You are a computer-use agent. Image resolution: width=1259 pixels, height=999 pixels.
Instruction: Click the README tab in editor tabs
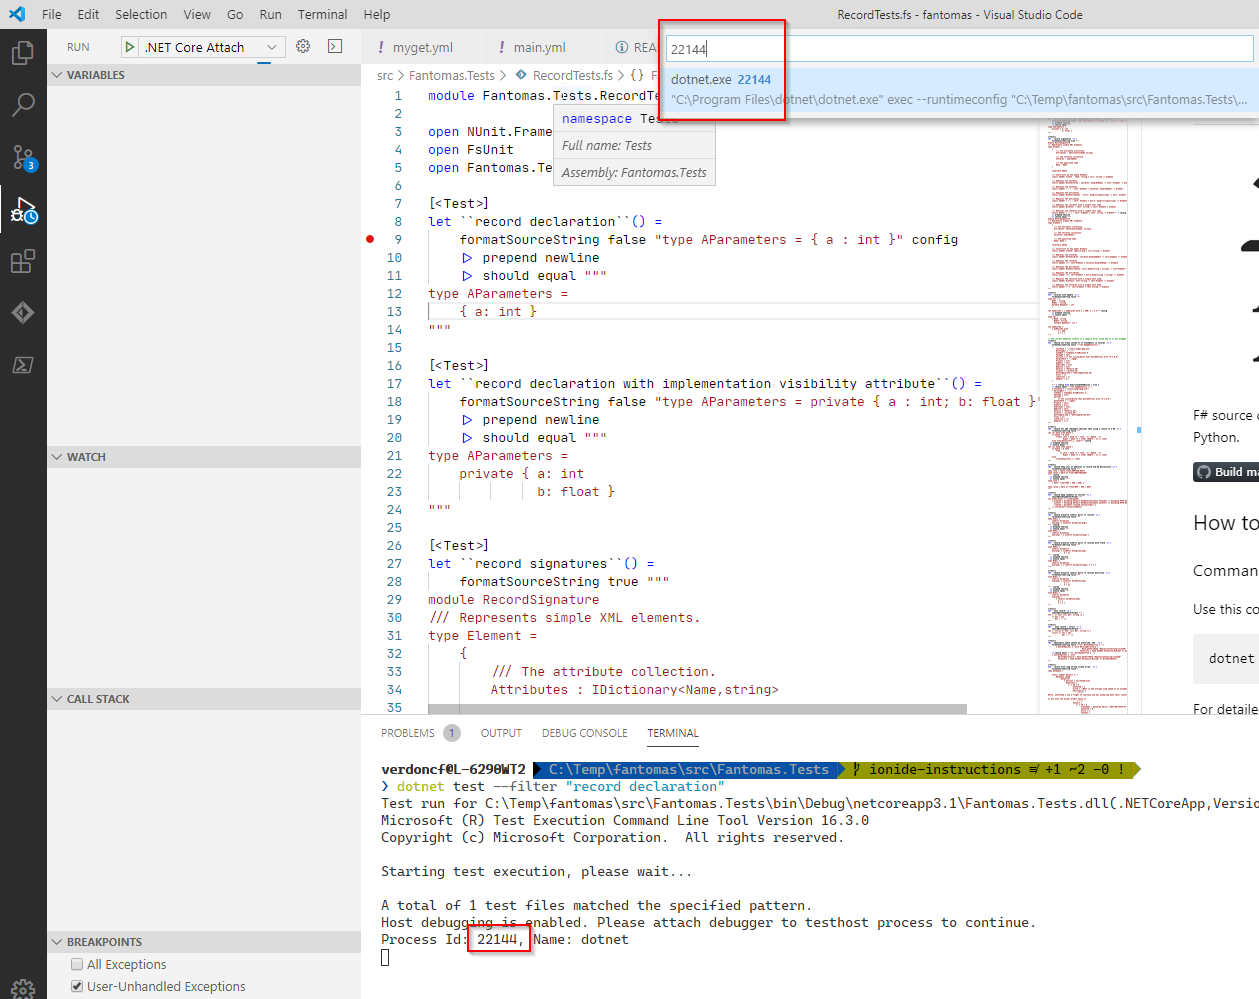click(x=634, y=47)
